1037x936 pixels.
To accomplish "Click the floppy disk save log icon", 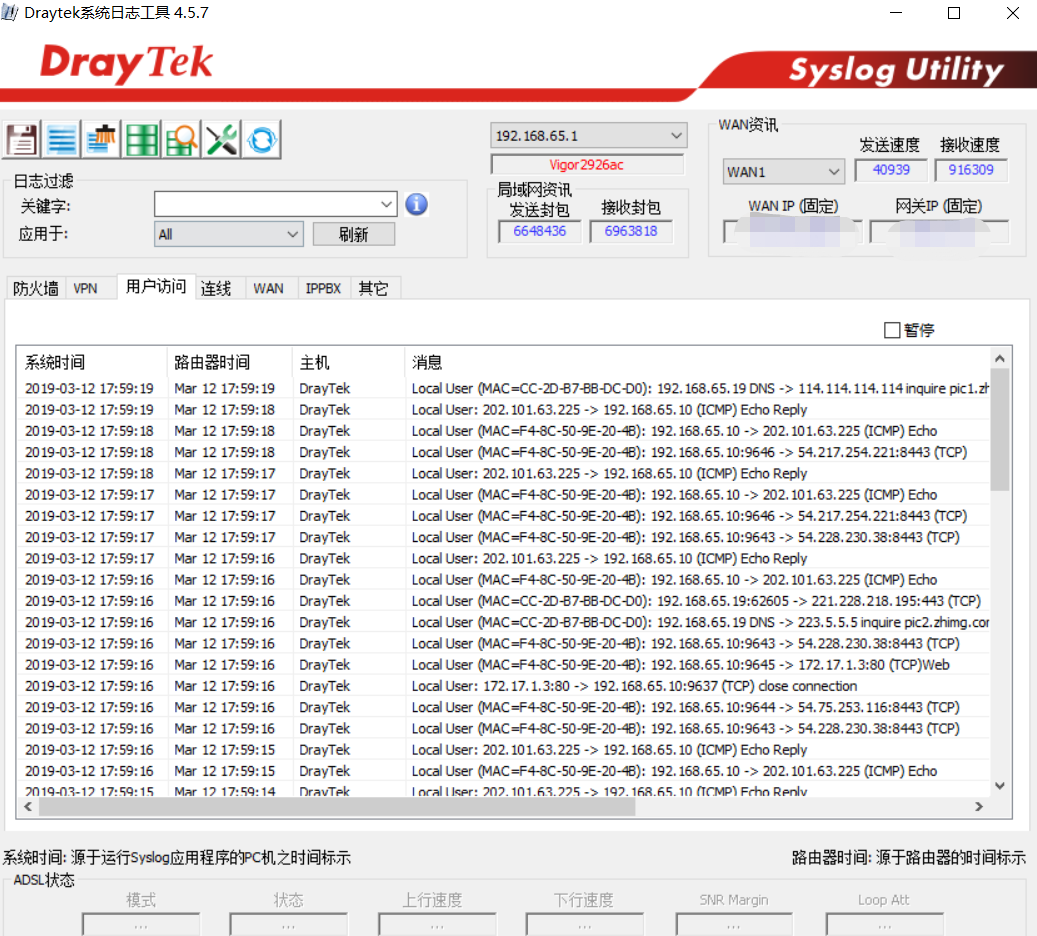I will pyautogui.click(x=22, y=140).
